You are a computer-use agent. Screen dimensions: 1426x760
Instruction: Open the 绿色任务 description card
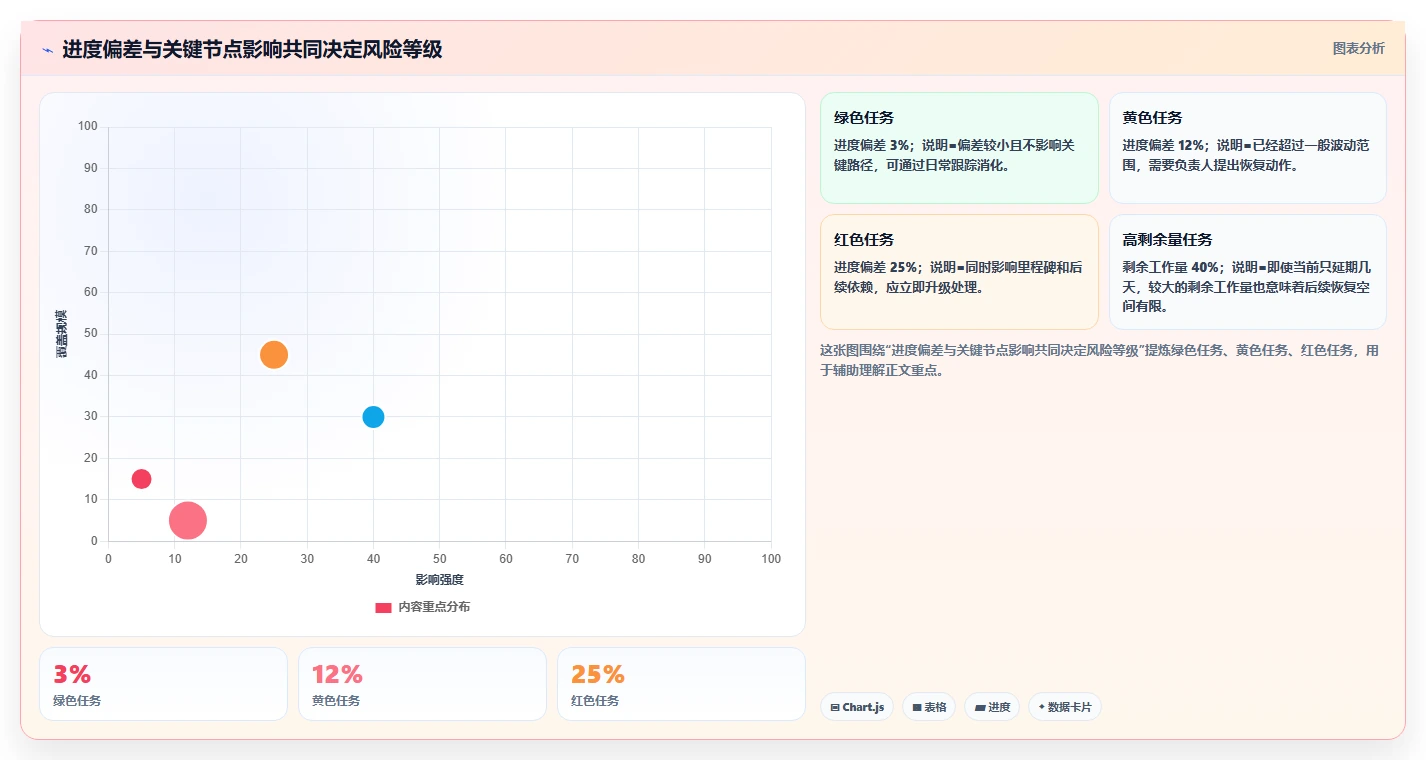coord(960,148)
